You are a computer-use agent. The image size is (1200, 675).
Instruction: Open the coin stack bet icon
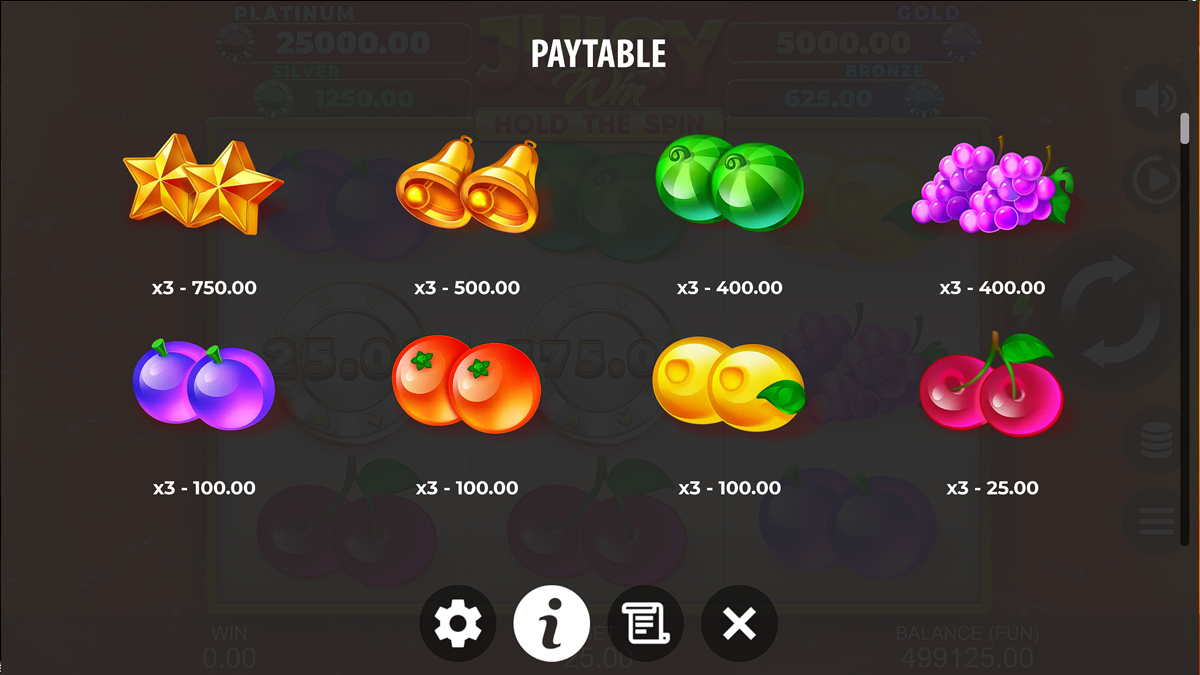click(1156, 440)
